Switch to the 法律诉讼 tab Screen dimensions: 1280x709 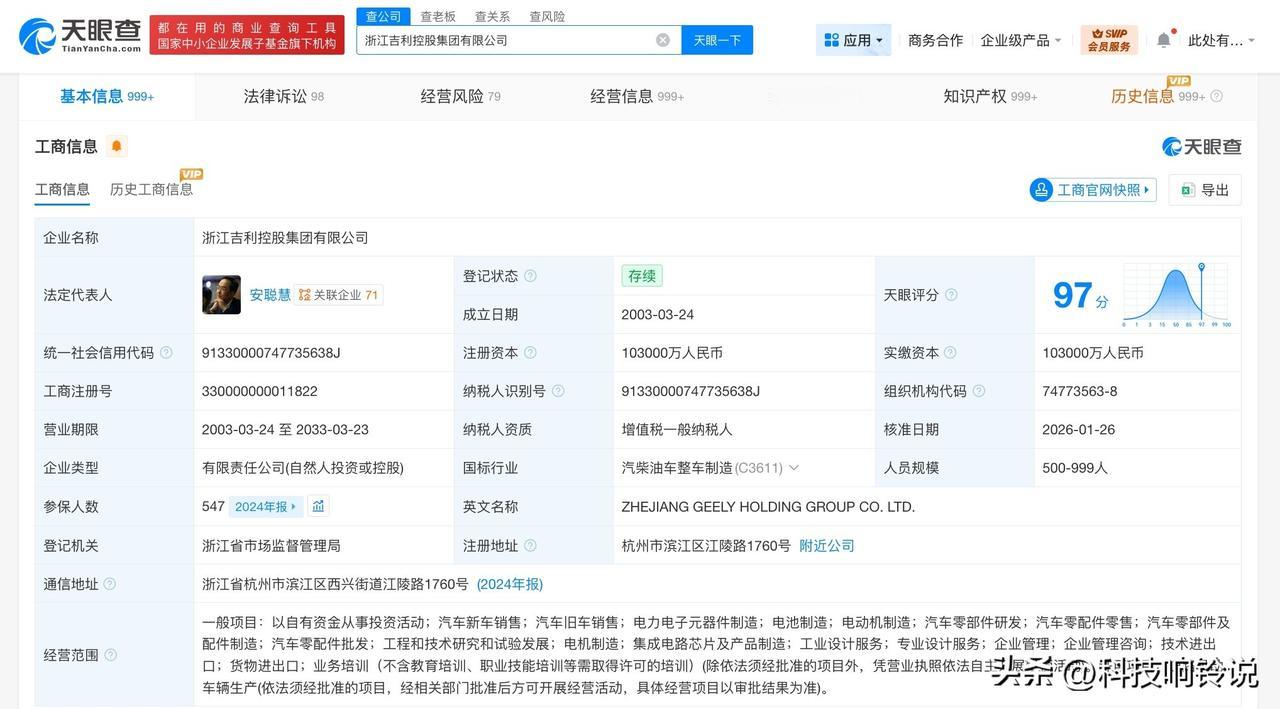(284, 96)
